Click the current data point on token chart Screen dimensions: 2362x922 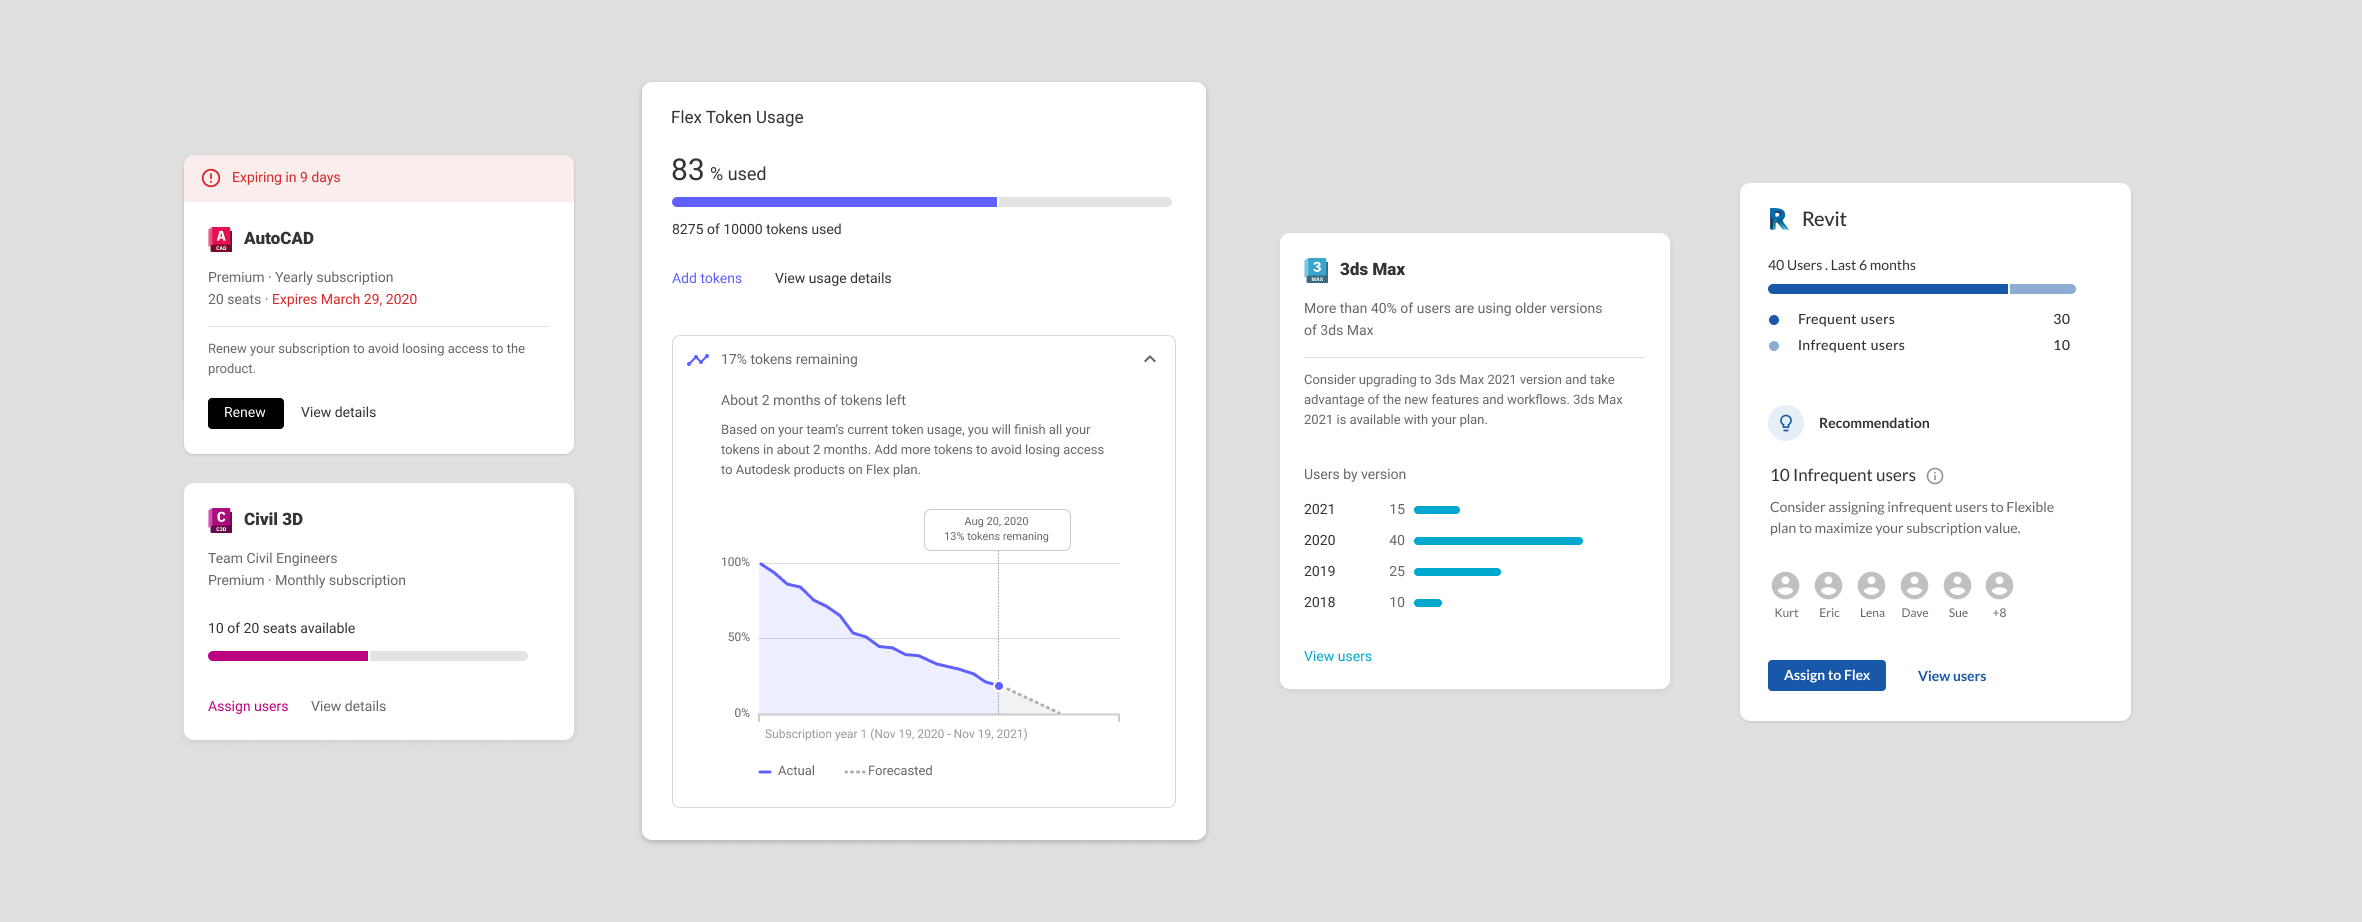click(x=998, y=686)
